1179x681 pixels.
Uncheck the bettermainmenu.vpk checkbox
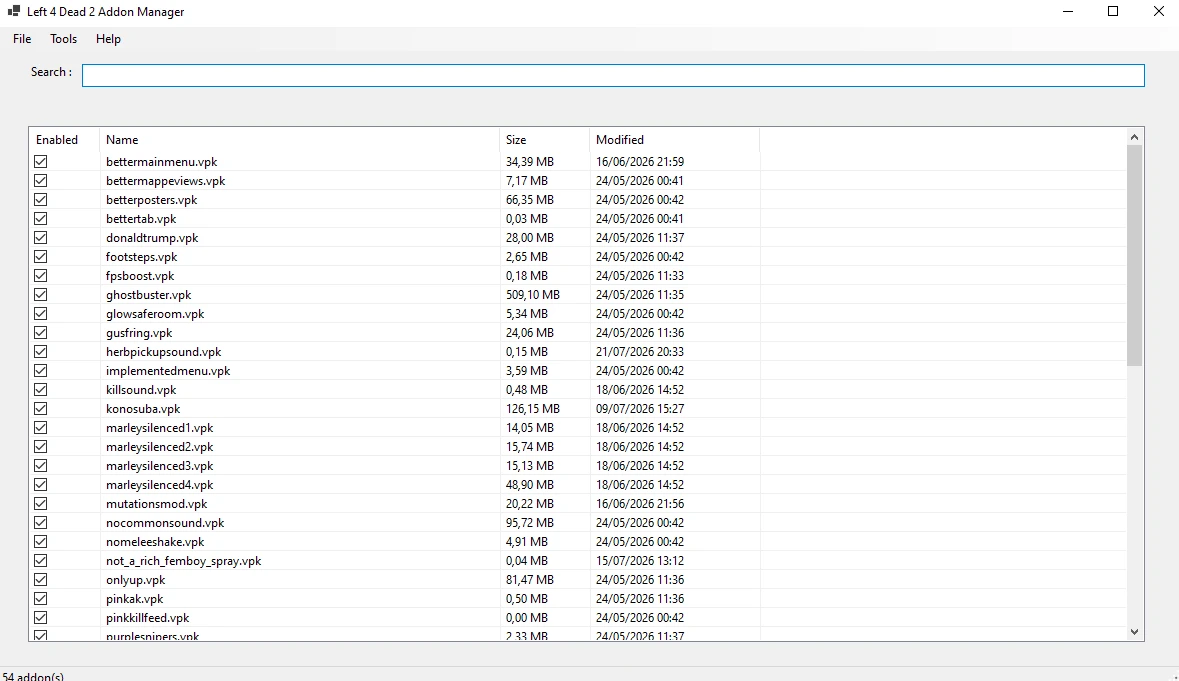(x=41, y=162)
